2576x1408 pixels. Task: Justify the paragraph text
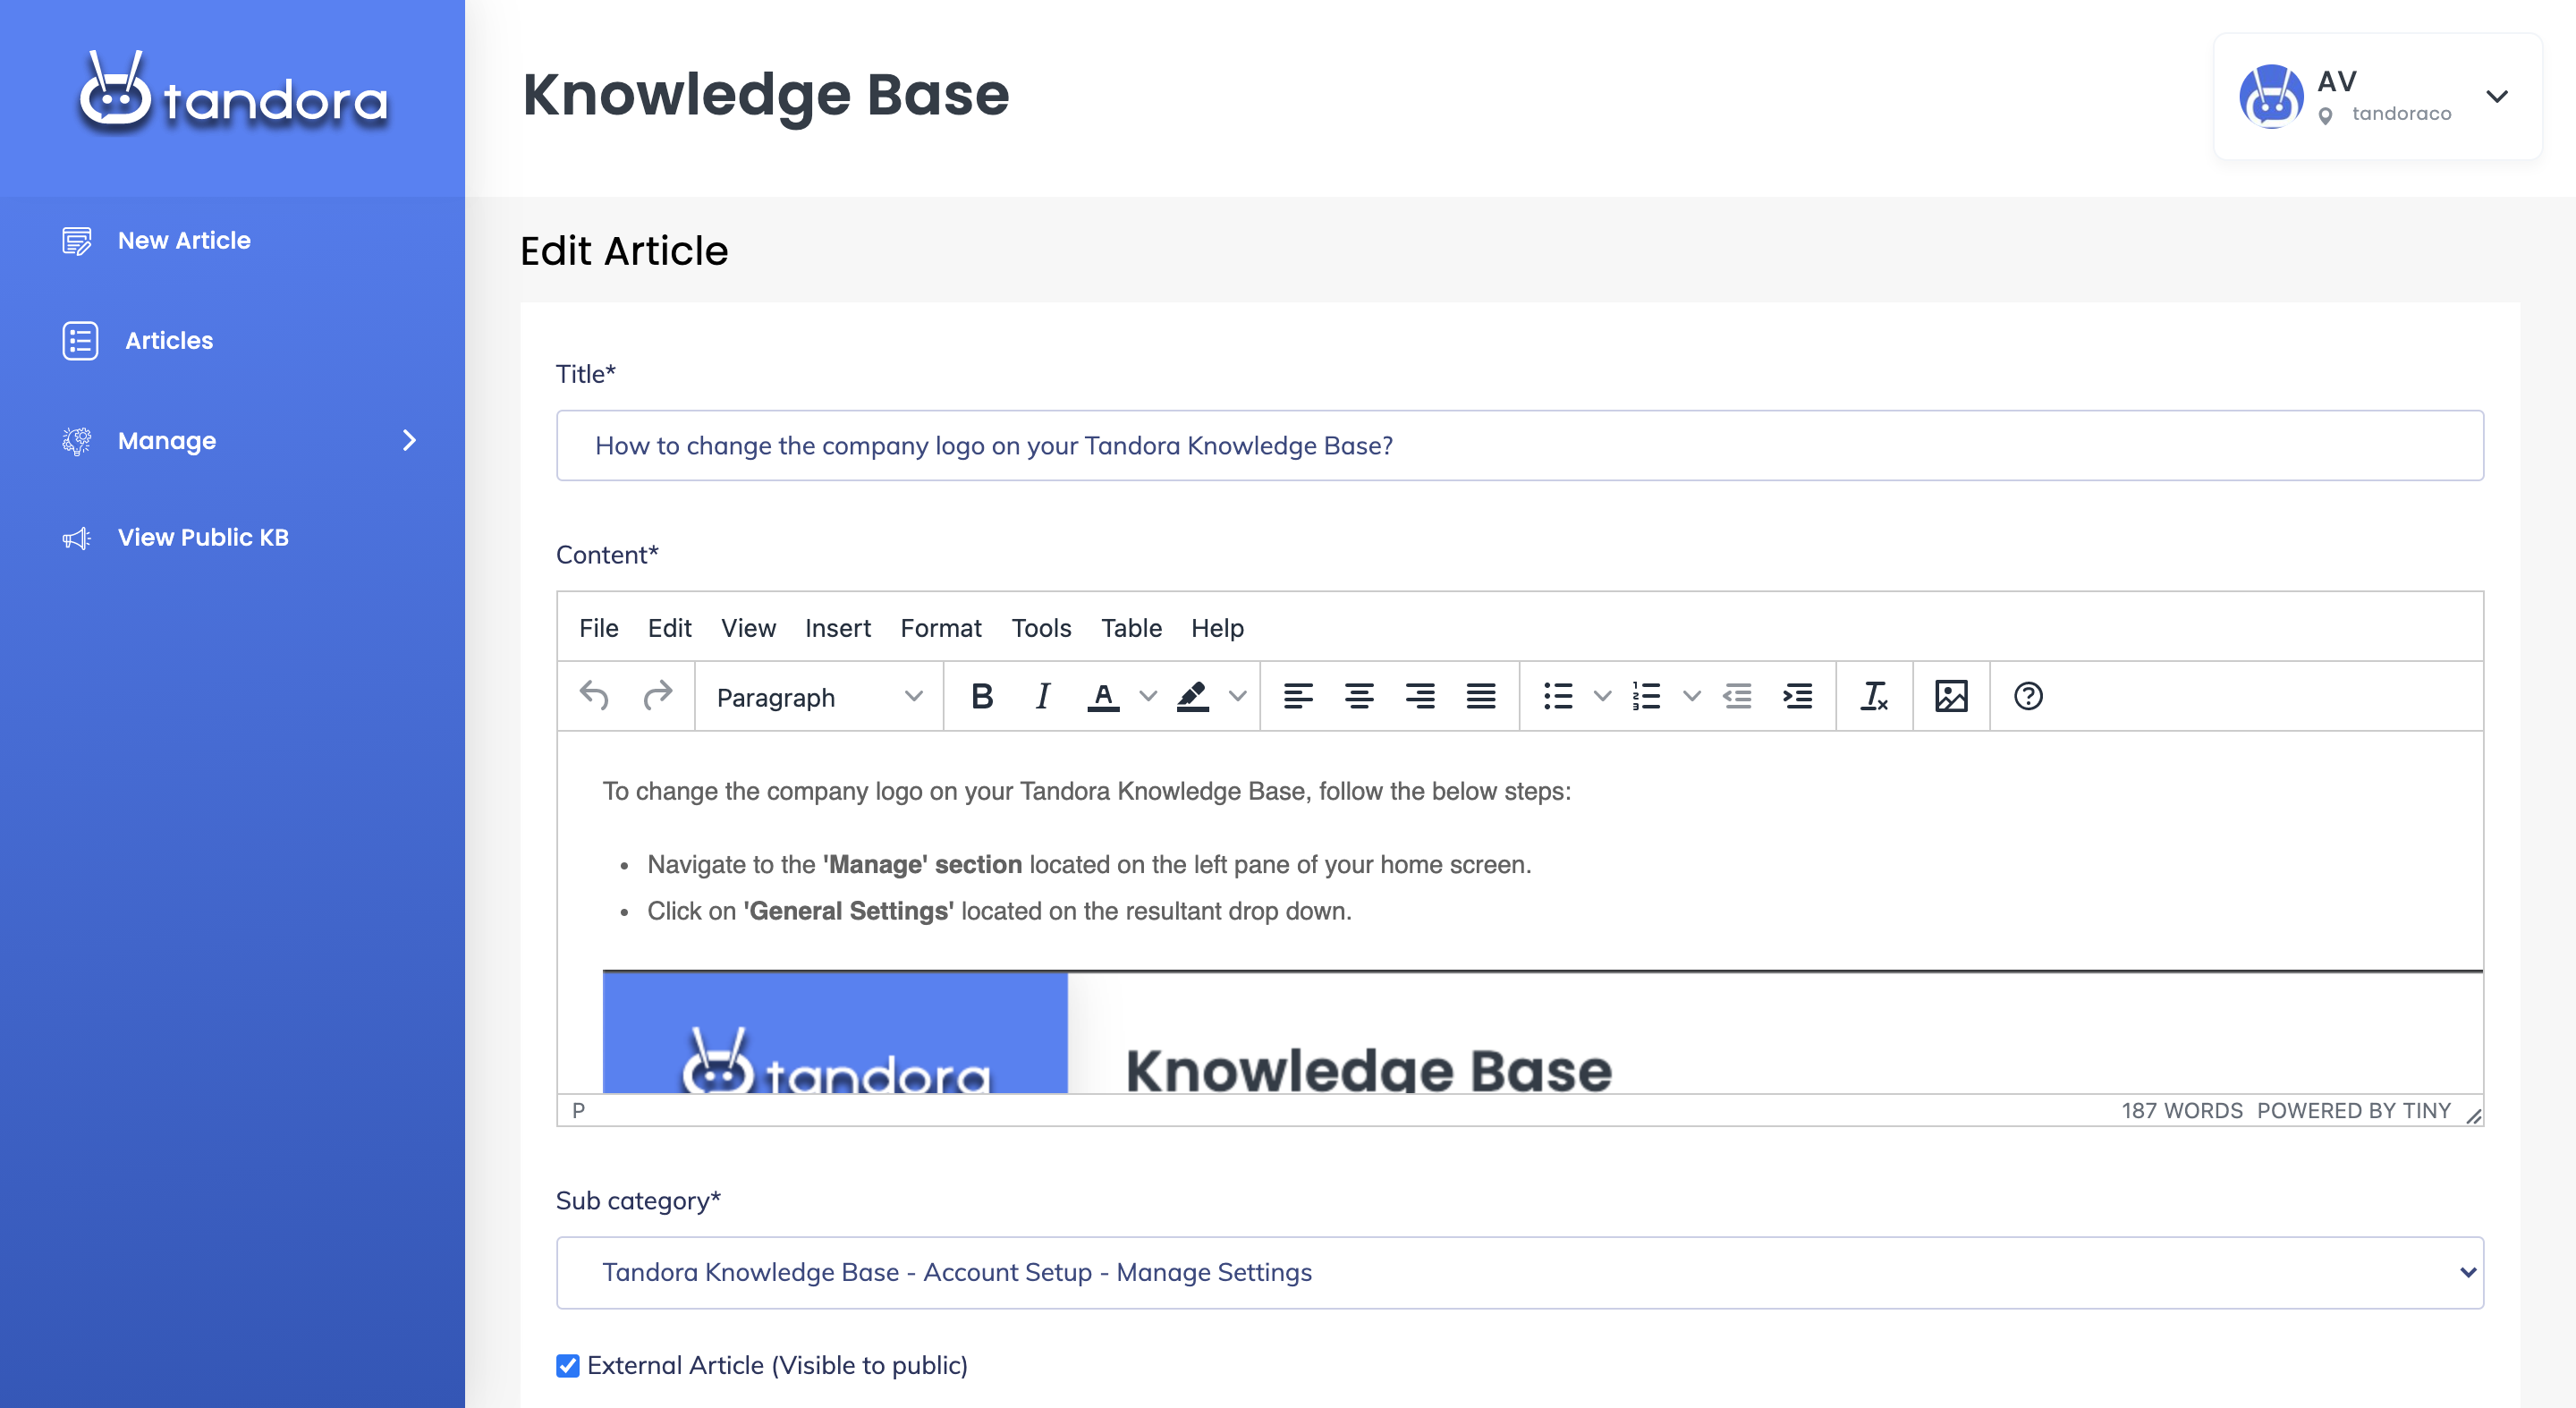coord(1480,696)
